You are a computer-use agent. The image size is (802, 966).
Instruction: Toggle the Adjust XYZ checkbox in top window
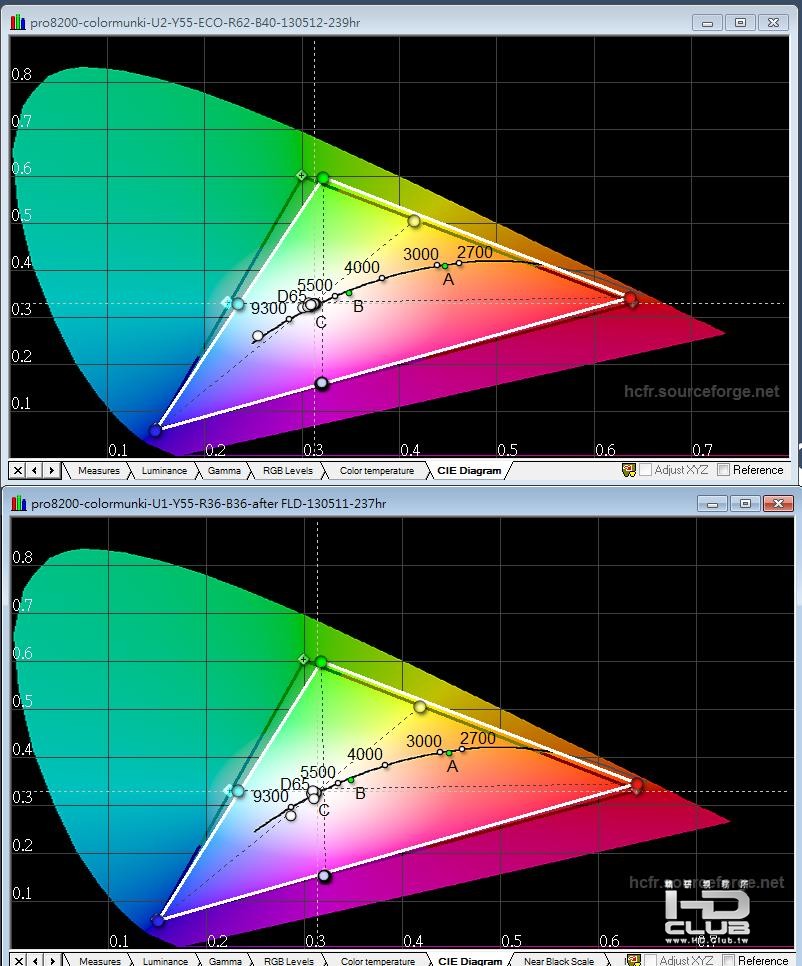[x=646, y=470]
